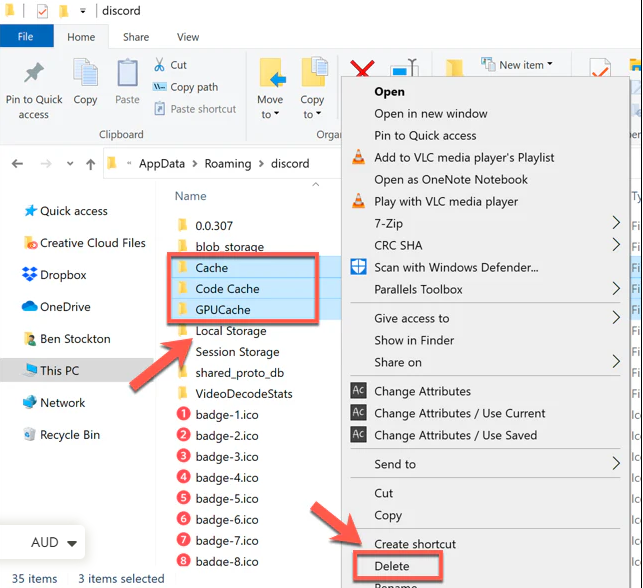The image size is (643, 588).
Task: Select the VideoDecodeStats folder
Action: tap(235, 394)
